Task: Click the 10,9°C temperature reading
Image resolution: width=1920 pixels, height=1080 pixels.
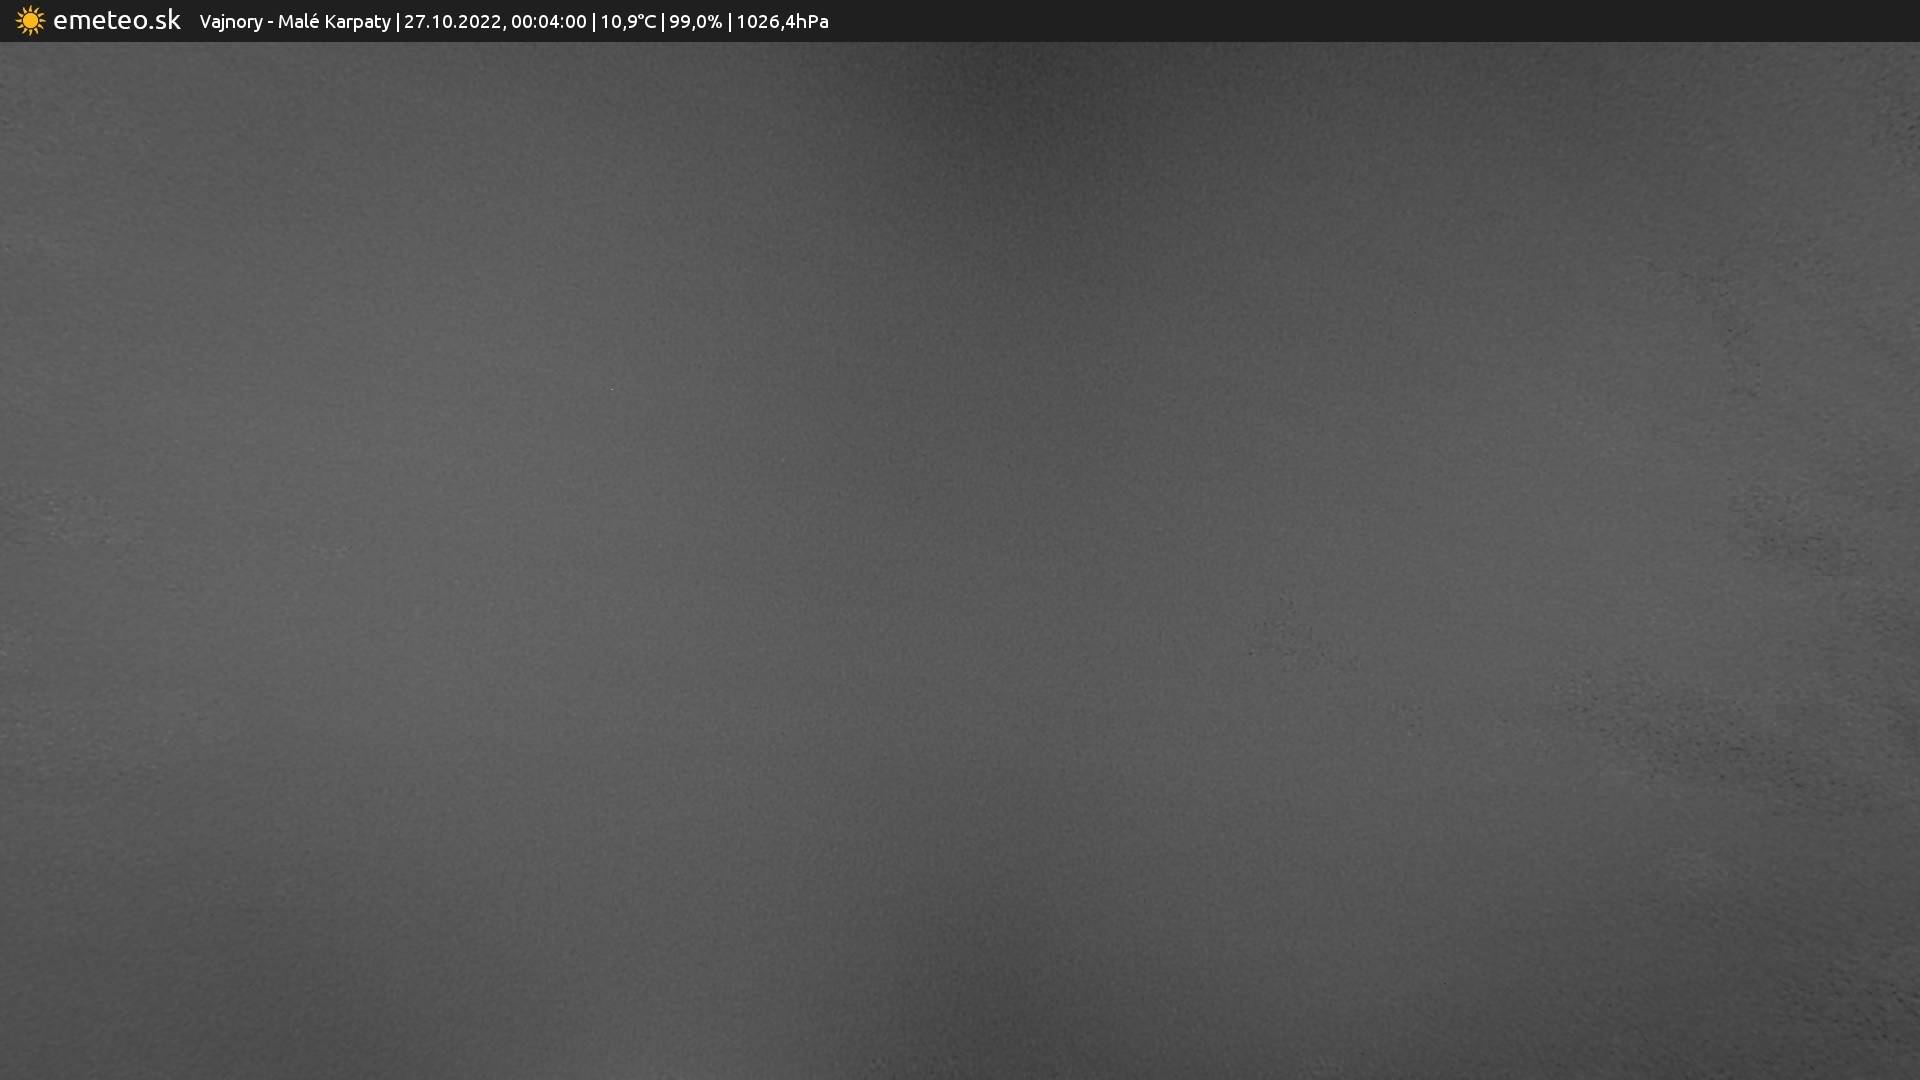Action: click(627, 22)
